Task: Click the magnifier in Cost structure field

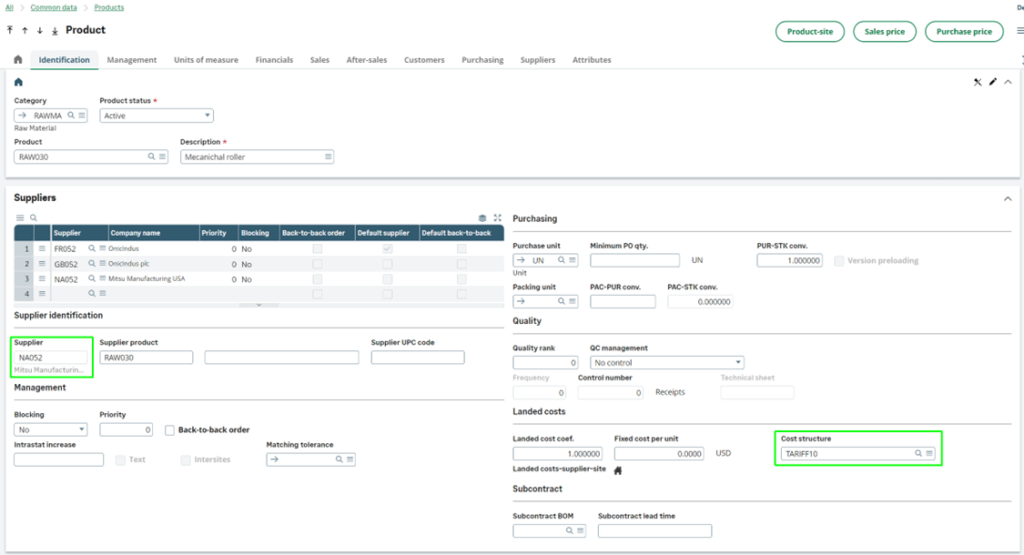Action: tap(918, 453)
